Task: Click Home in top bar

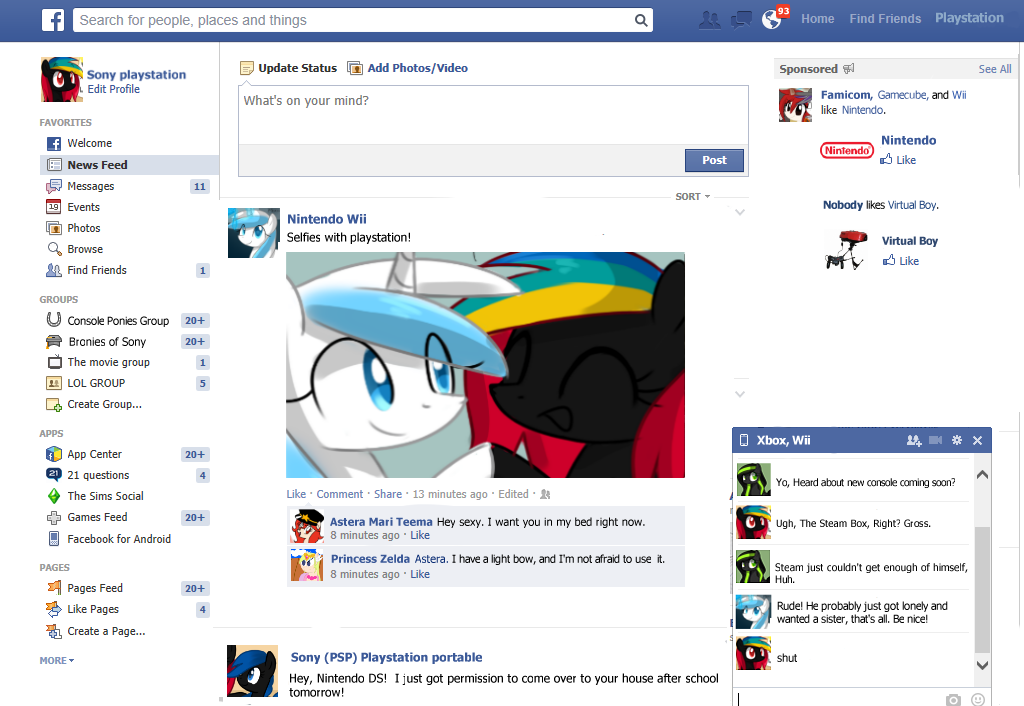Action: tap(818, 19)
